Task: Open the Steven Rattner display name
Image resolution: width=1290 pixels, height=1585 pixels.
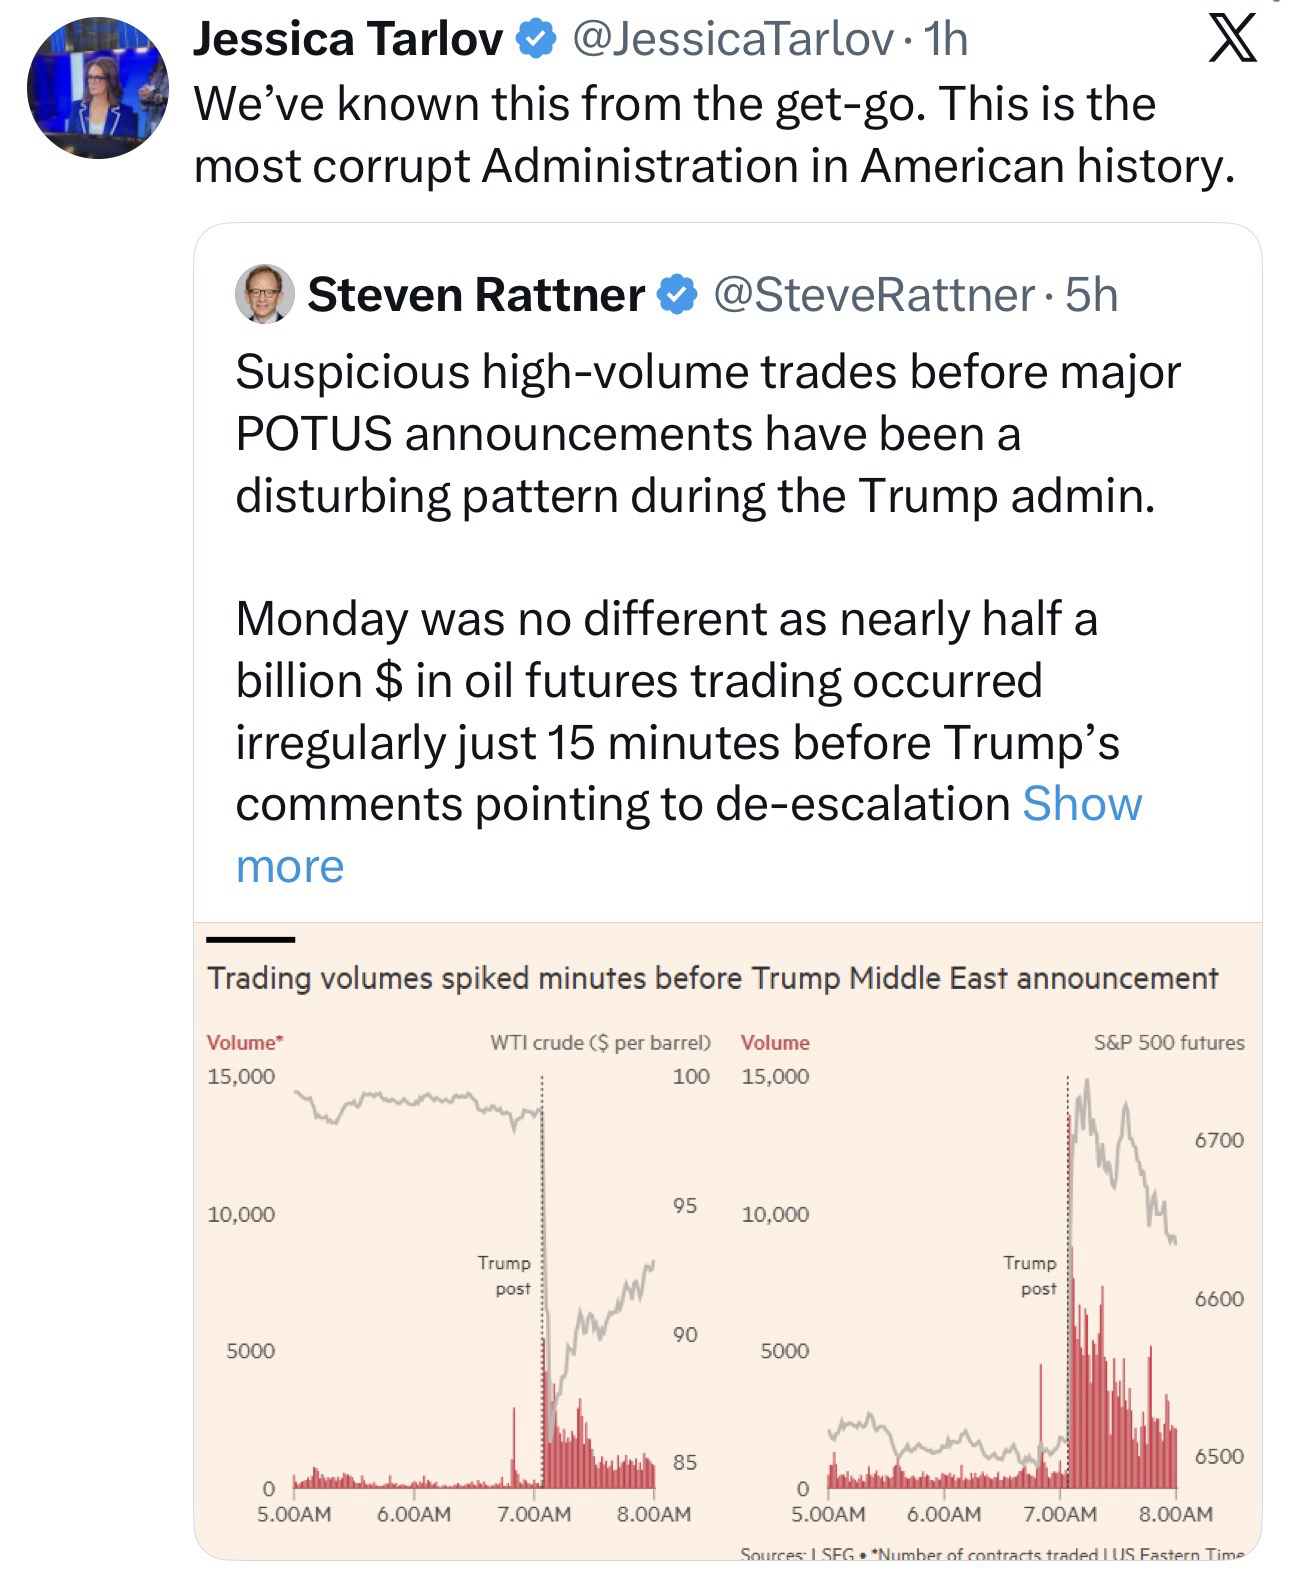Action: [x=475, y=295]
